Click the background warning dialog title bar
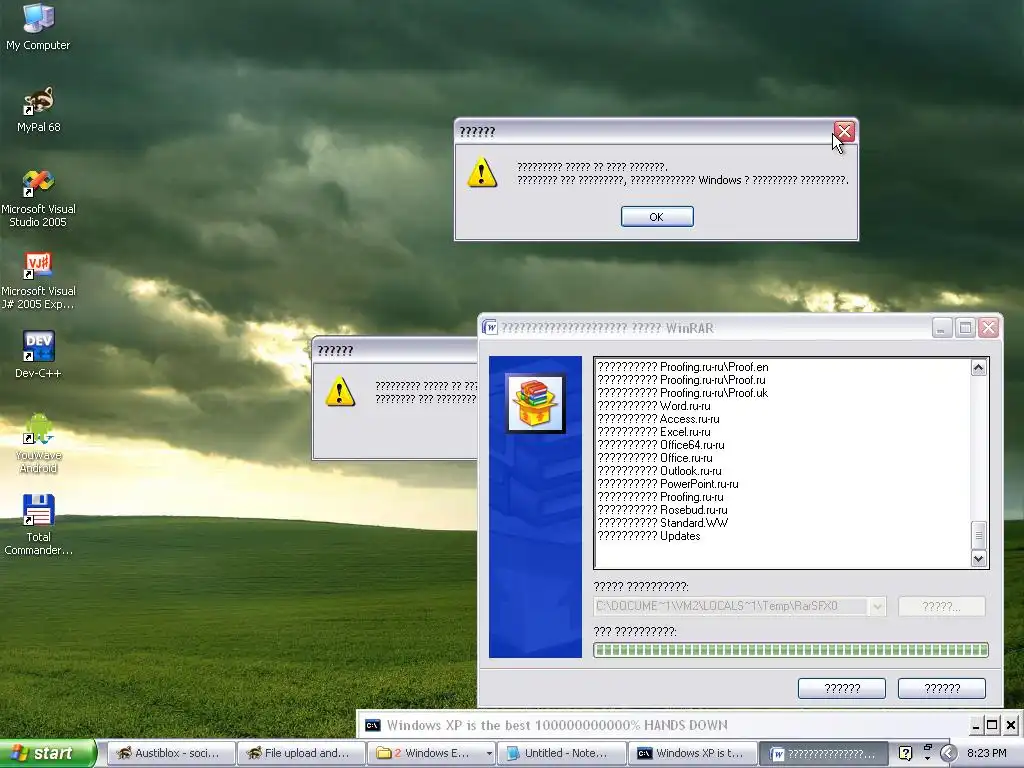The image size is (1024, 768). point(395,351)
